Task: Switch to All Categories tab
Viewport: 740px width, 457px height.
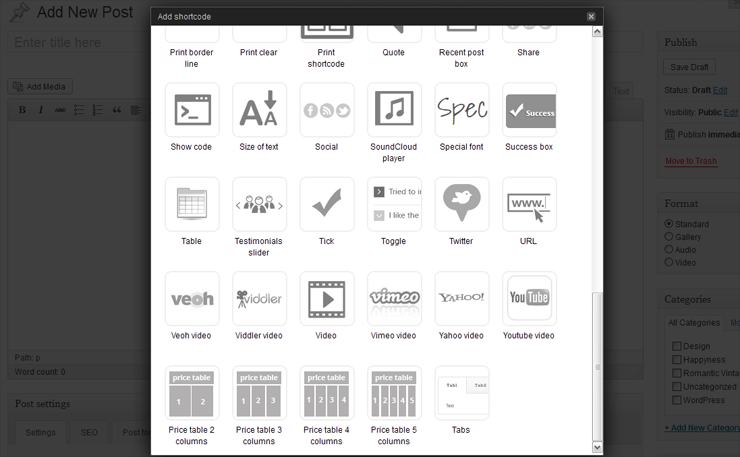Action: 693,323
